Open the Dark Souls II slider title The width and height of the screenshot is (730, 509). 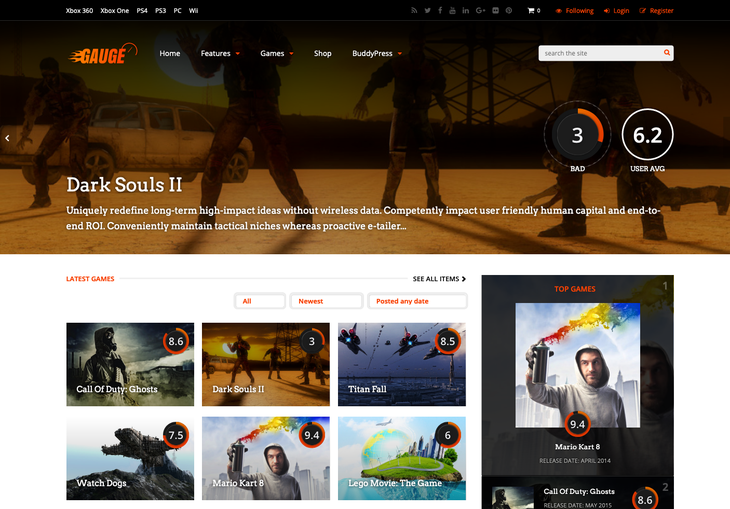(x=124, y=185)
